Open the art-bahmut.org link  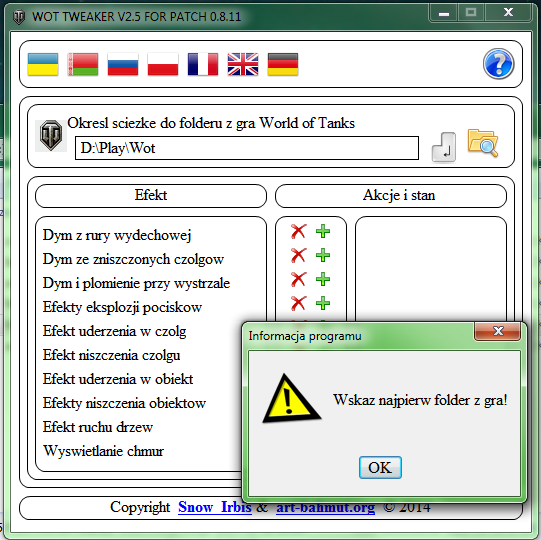(325, 507)
